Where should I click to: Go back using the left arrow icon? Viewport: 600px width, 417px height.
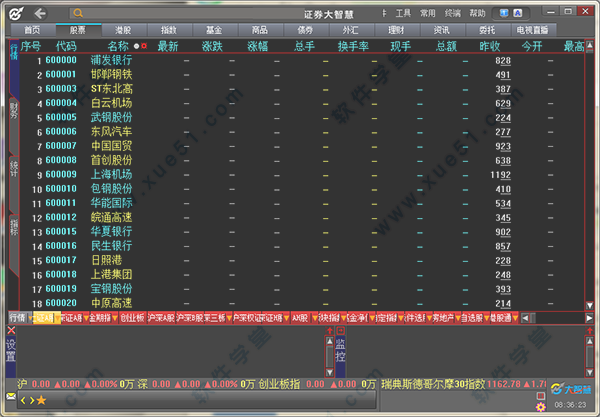click(40, 14)
